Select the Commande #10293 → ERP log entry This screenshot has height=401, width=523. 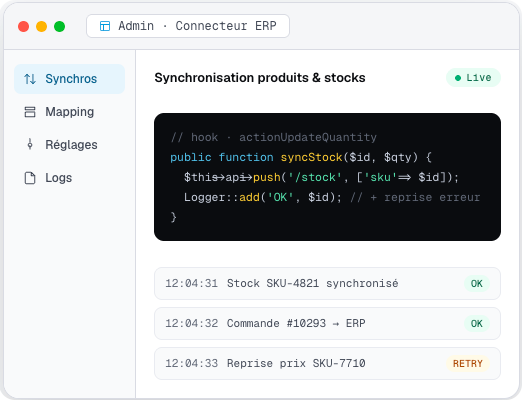point(327,324)
